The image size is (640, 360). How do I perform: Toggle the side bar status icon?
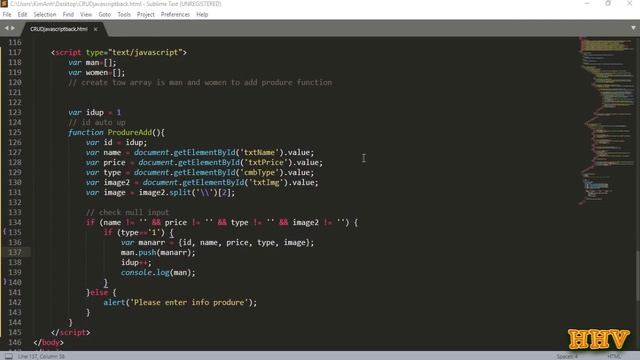[x=9, y=356]
